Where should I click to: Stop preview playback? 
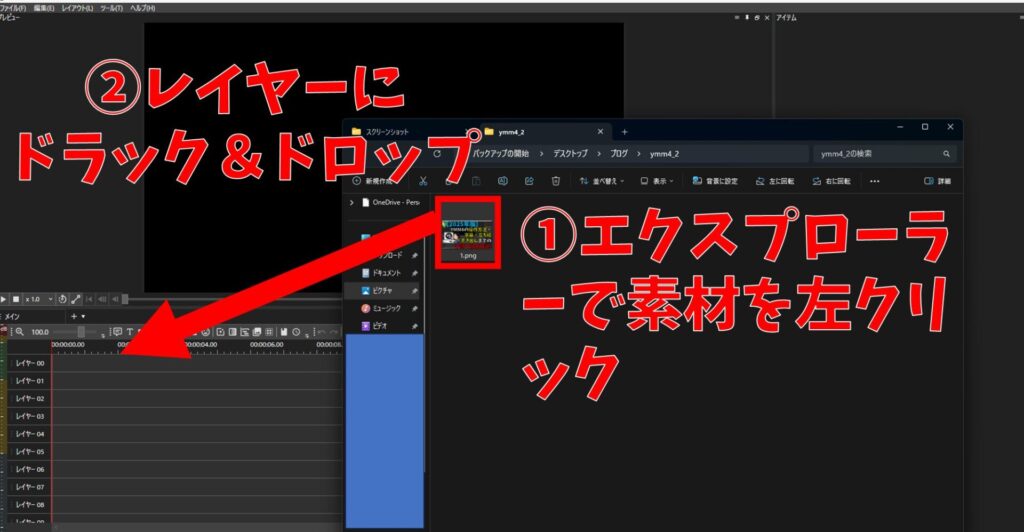16,299
